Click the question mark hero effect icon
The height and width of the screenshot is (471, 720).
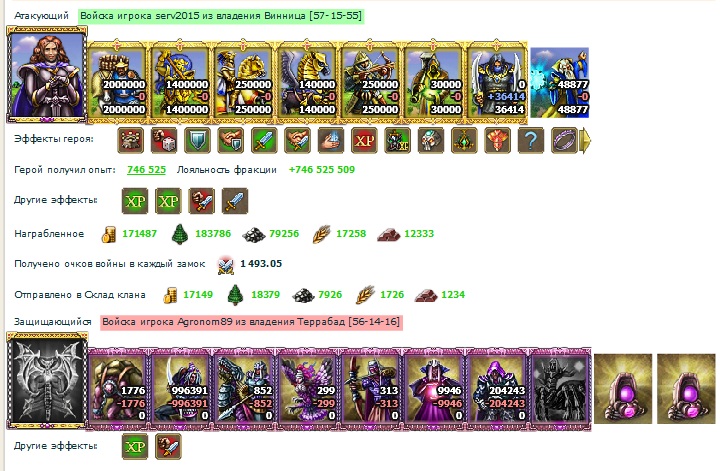[x=530, y=140]
